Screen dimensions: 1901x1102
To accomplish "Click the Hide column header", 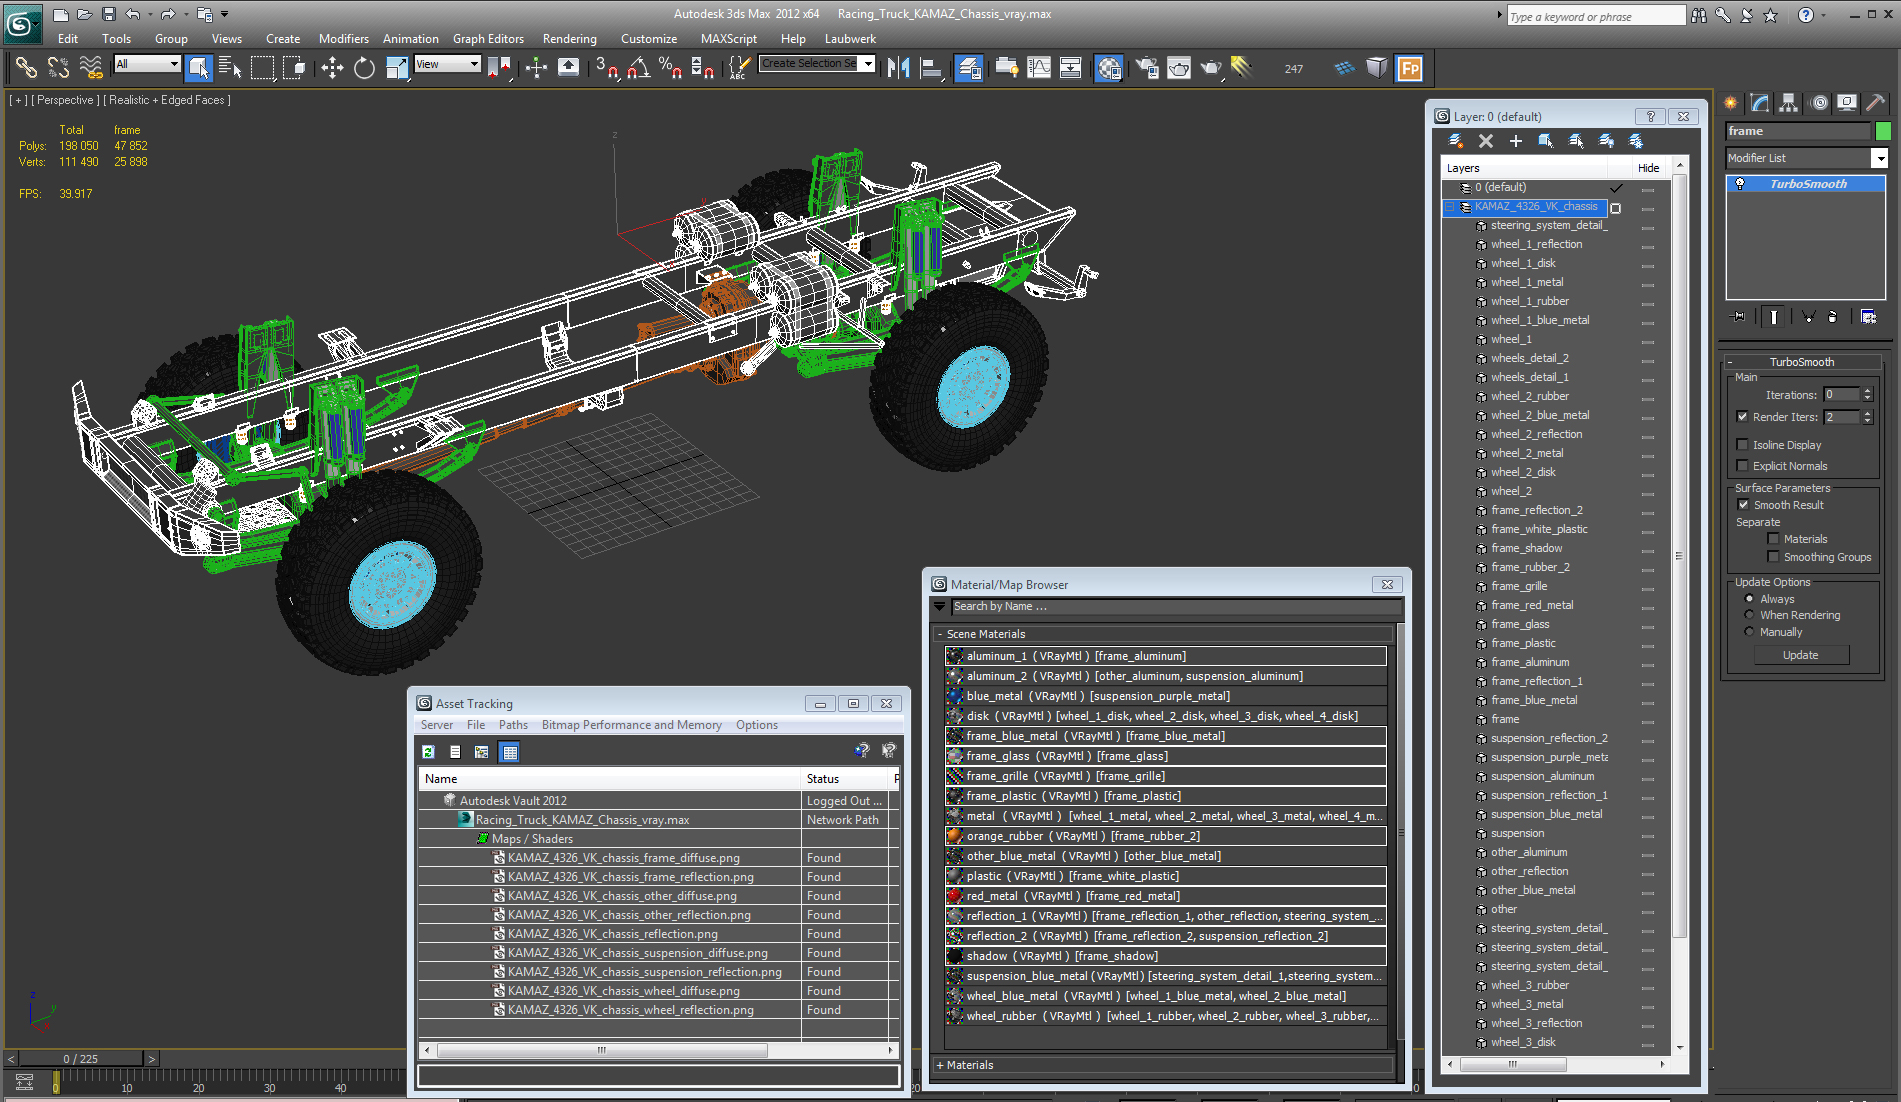I will (x=1648, y=168).
